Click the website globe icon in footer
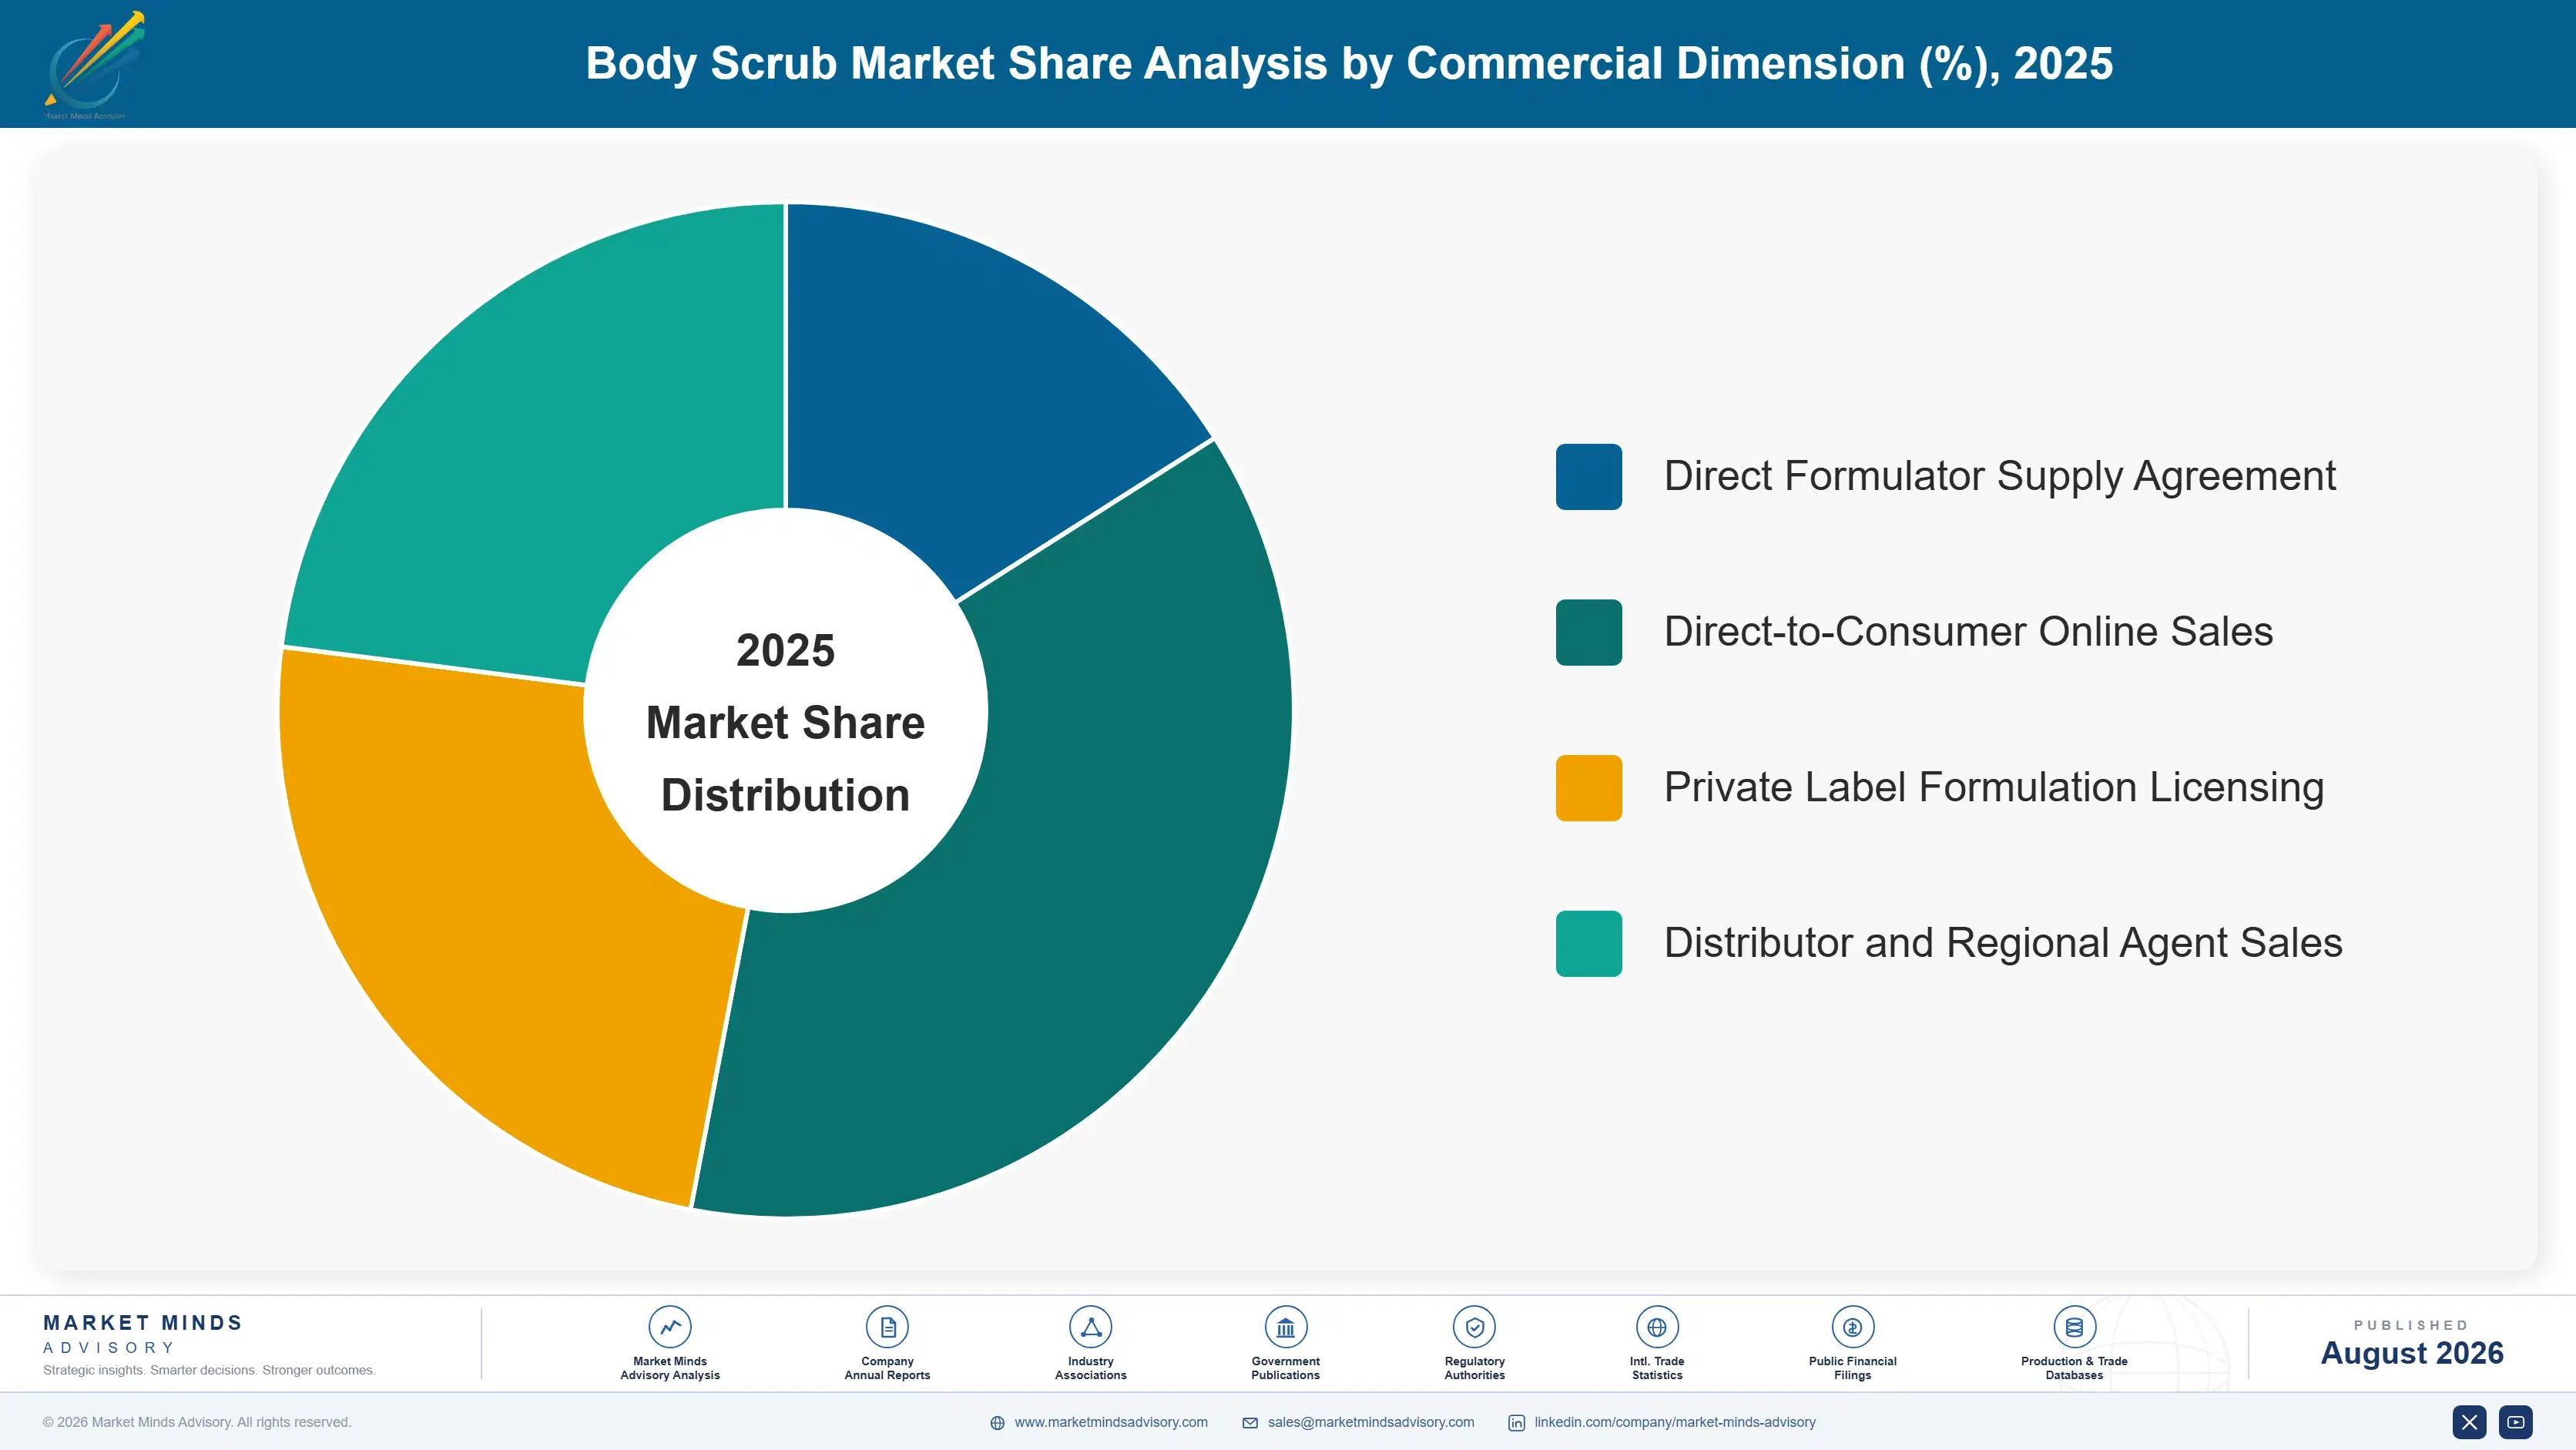 997,1423
